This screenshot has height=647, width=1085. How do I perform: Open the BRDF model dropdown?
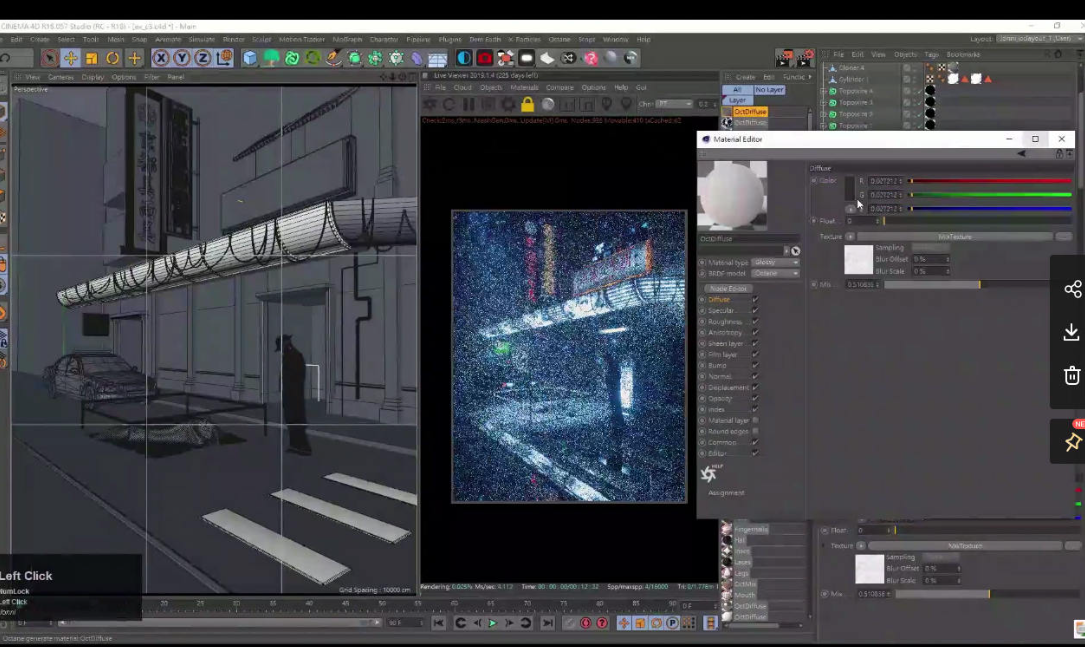click(776, 273)
